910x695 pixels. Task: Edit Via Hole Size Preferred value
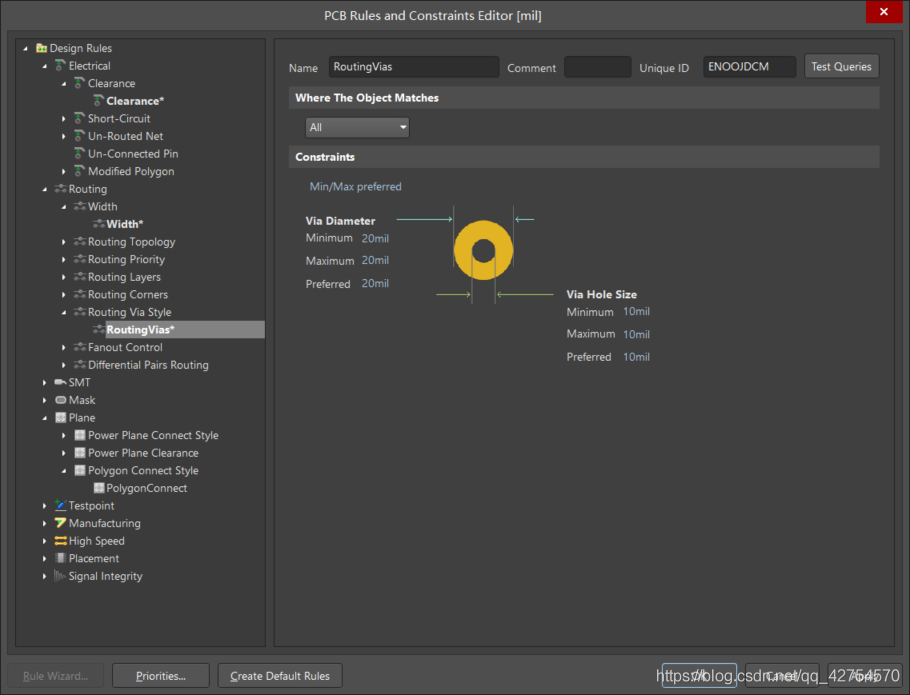[x=636, y=357]
